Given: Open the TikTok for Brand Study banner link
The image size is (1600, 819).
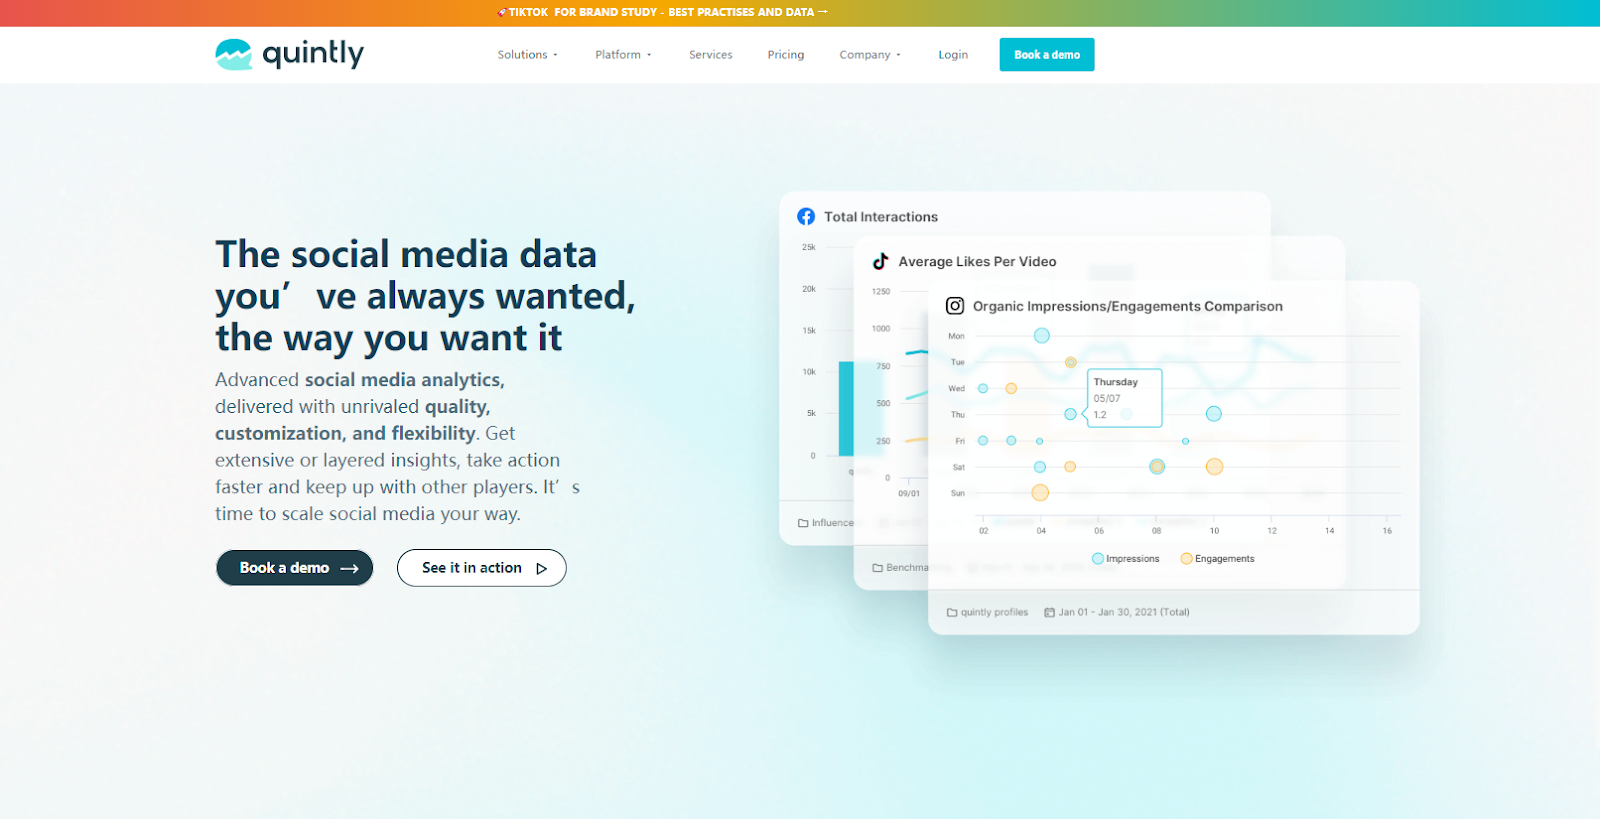Looking at the screenshot, I should coord(662,12).
